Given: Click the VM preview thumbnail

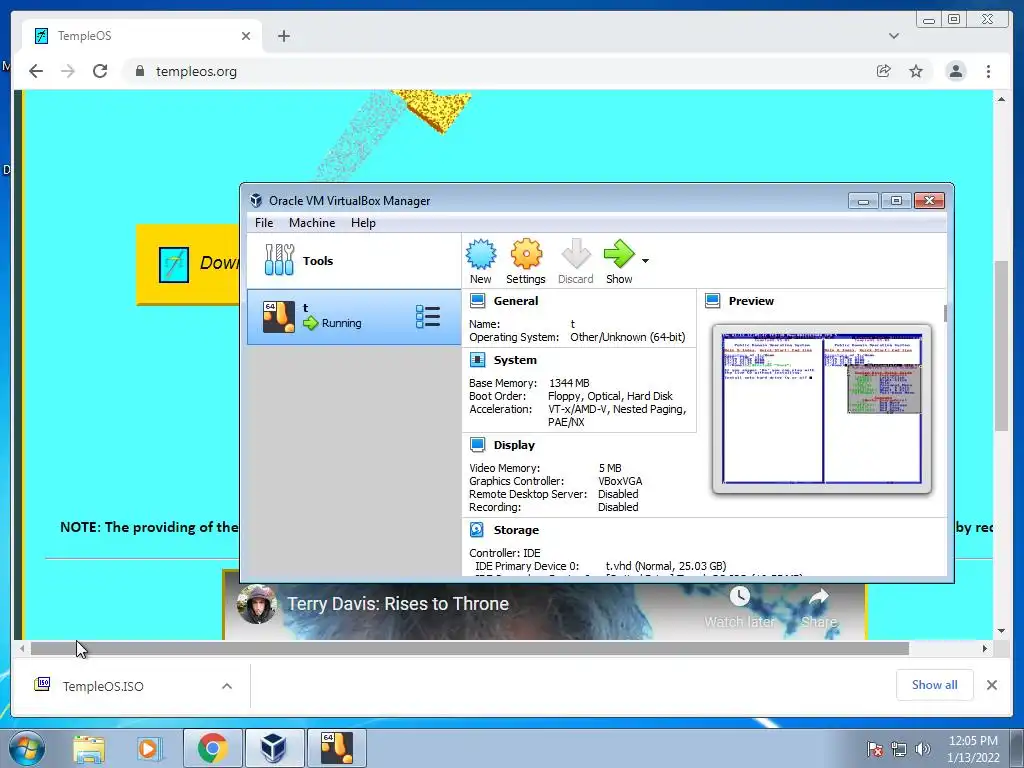Looking at the screenshot, I should (x=822, y=409).
